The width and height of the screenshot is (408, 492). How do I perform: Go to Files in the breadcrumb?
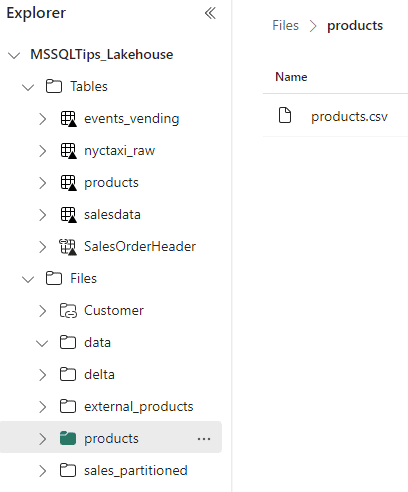[285, 26]
